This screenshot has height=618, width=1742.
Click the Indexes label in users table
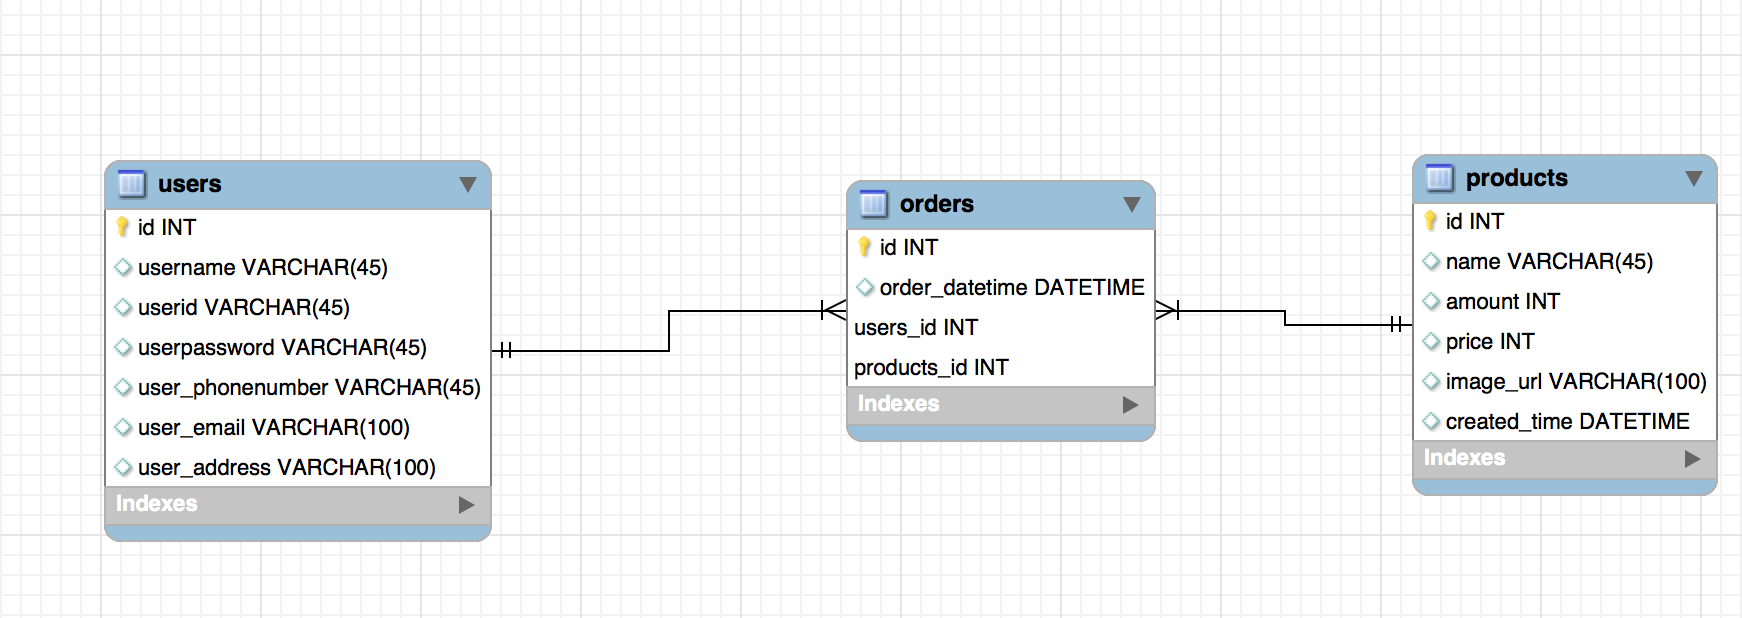pyautogui.click(x=157, y=504)
